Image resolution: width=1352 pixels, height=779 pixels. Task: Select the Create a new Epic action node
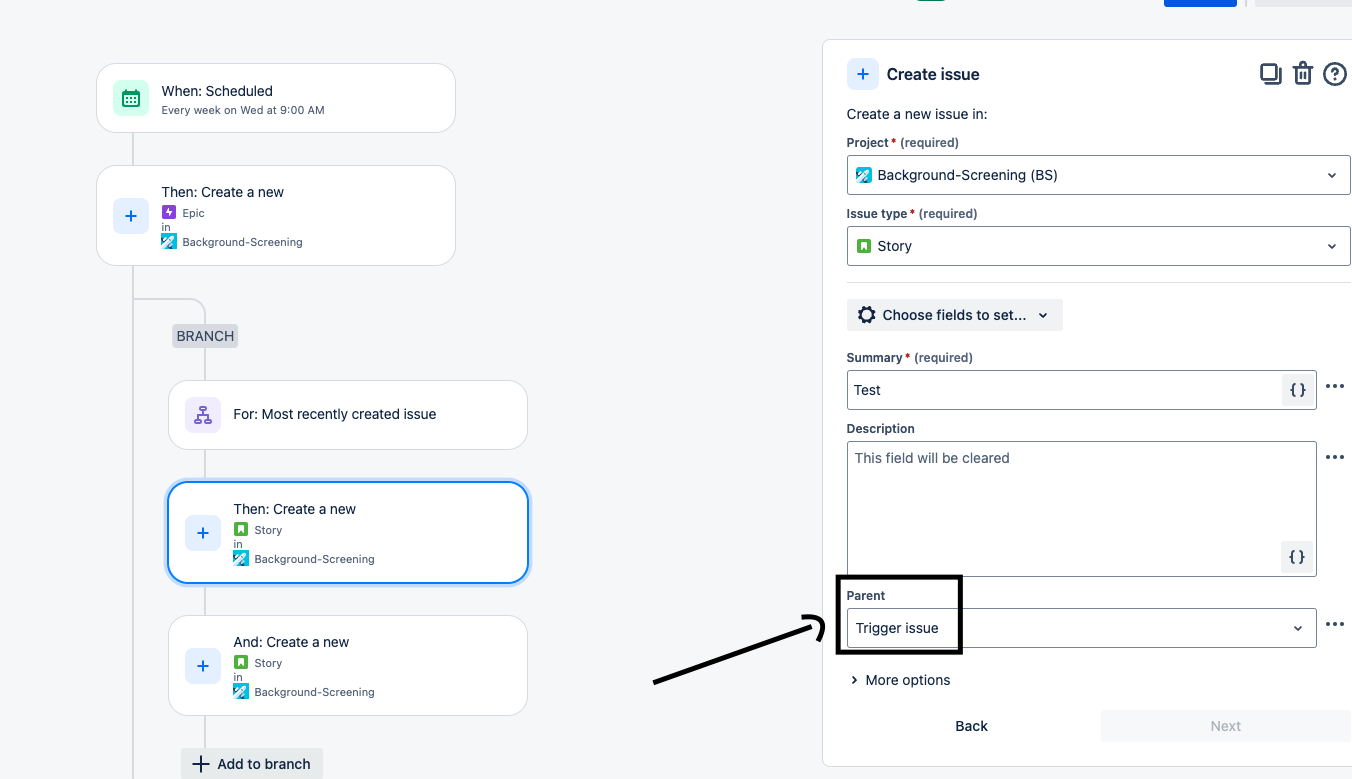click(x=276, y=215)
